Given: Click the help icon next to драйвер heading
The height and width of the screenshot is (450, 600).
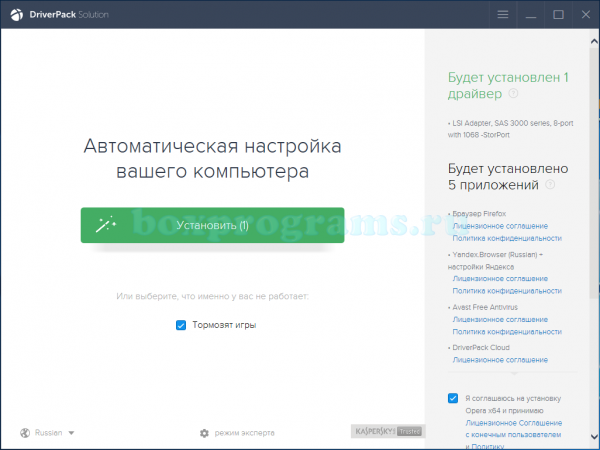Looking at the screenshot, I should coord(513,93).
